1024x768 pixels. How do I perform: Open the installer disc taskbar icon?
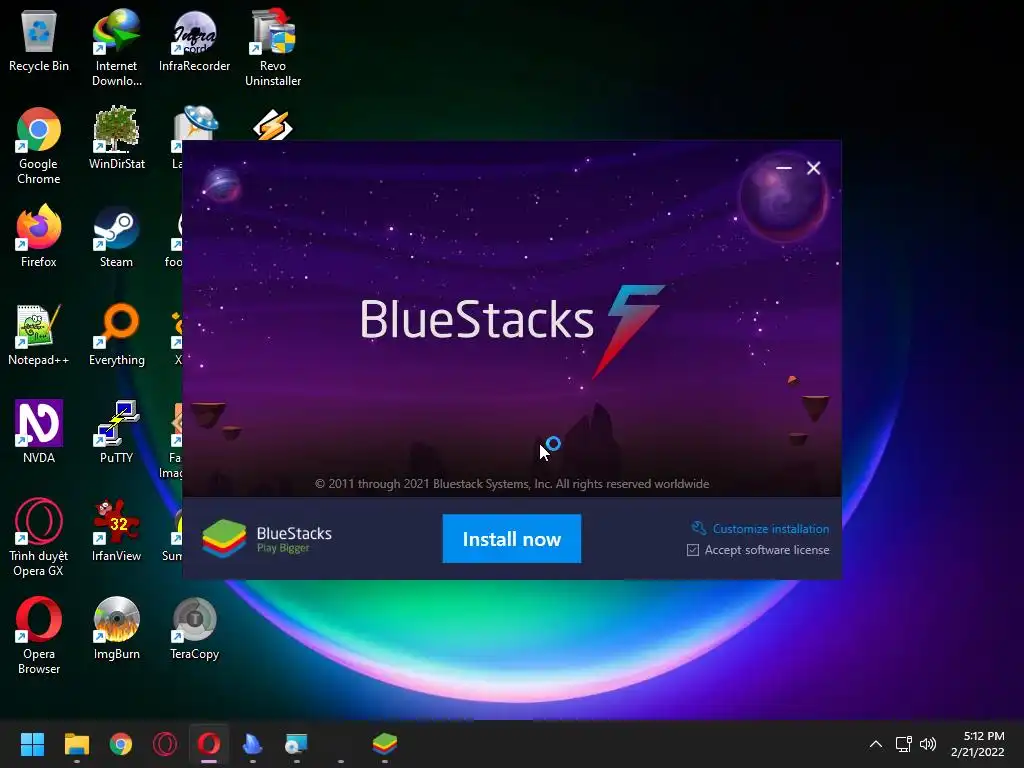[x=296, y=744]
